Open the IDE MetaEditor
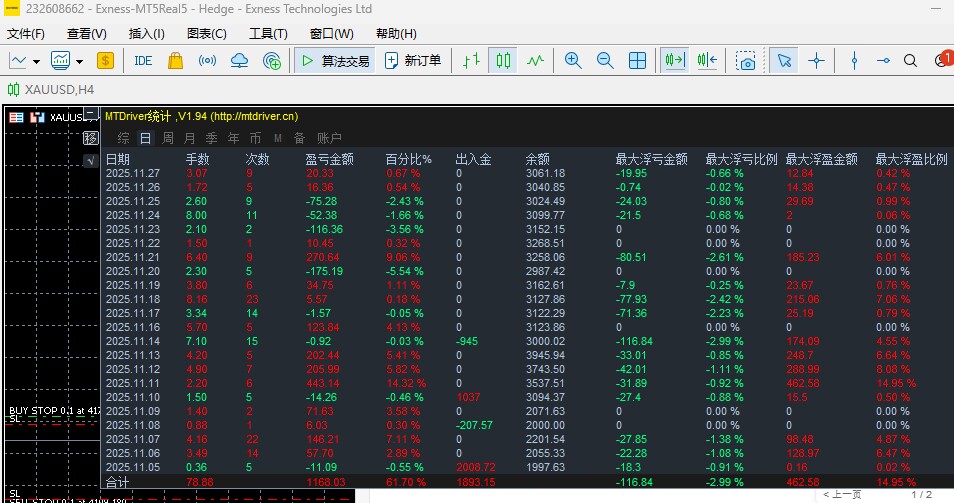The height and width of the screenshot is (503, 954). click(143, 61)
